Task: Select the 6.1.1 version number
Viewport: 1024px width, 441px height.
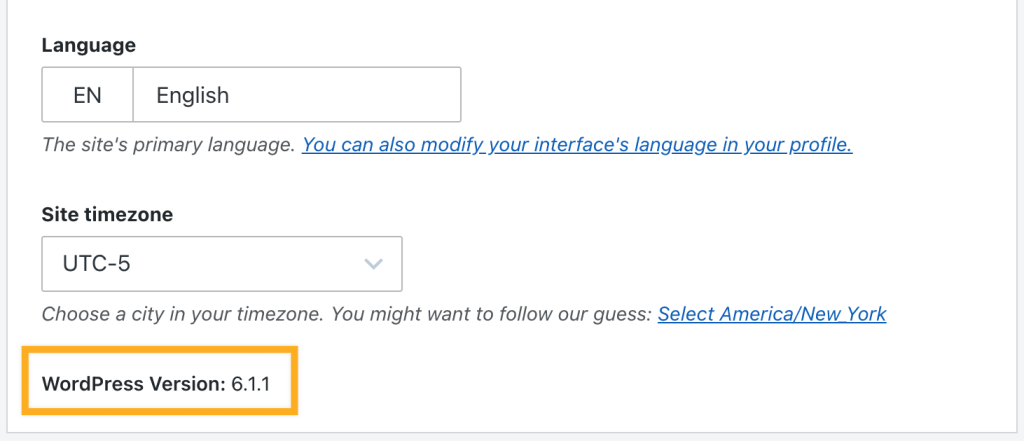Action: (251, 384)
